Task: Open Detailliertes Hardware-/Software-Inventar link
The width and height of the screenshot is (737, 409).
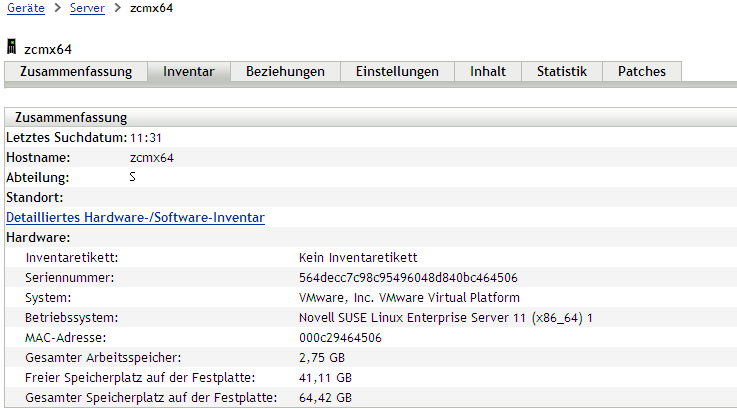Action: pyautogui.click(x=135, y=217)
